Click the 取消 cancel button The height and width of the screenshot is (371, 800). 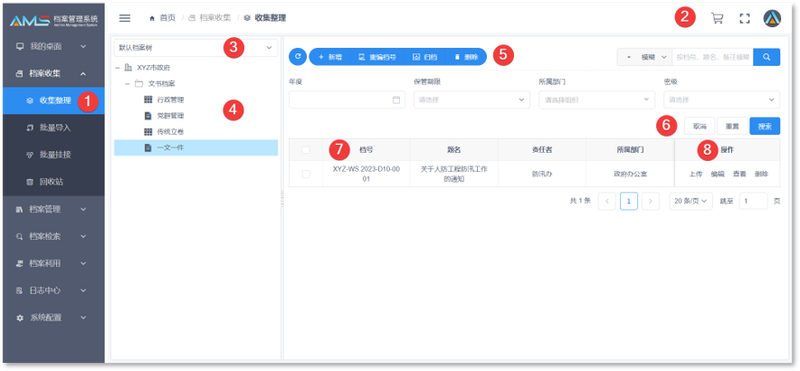(x=699, y=126)
